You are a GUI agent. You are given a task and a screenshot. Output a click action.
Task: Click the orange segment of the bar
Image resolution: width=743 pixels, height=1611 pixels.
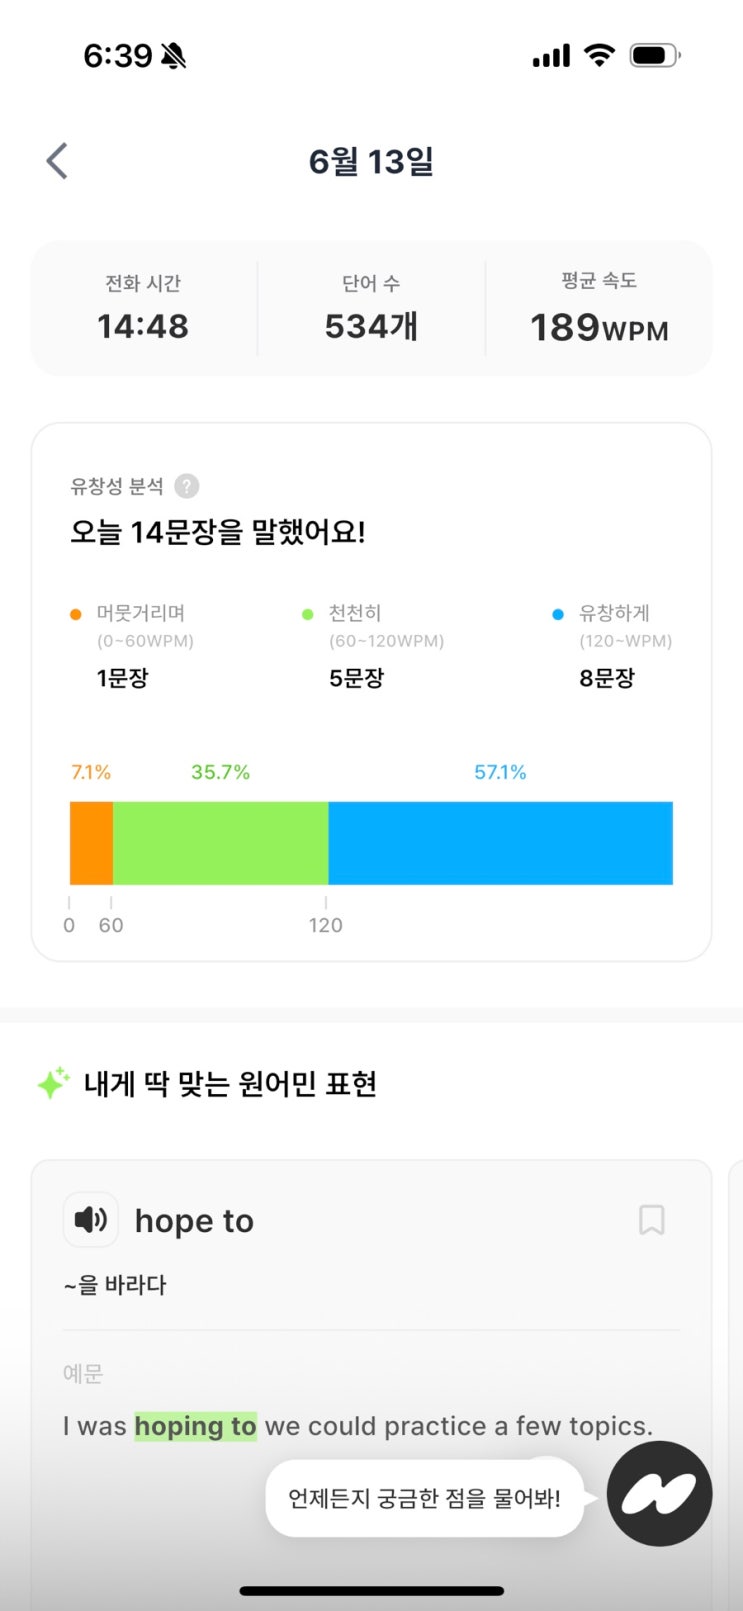pos(91,843)
